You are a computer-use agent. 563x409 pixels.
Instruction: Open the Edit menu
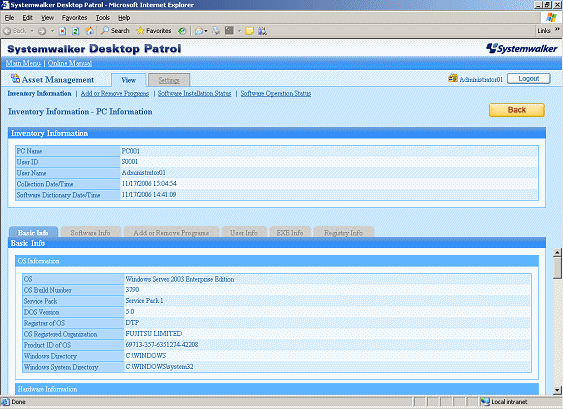[x=28, y=18]
